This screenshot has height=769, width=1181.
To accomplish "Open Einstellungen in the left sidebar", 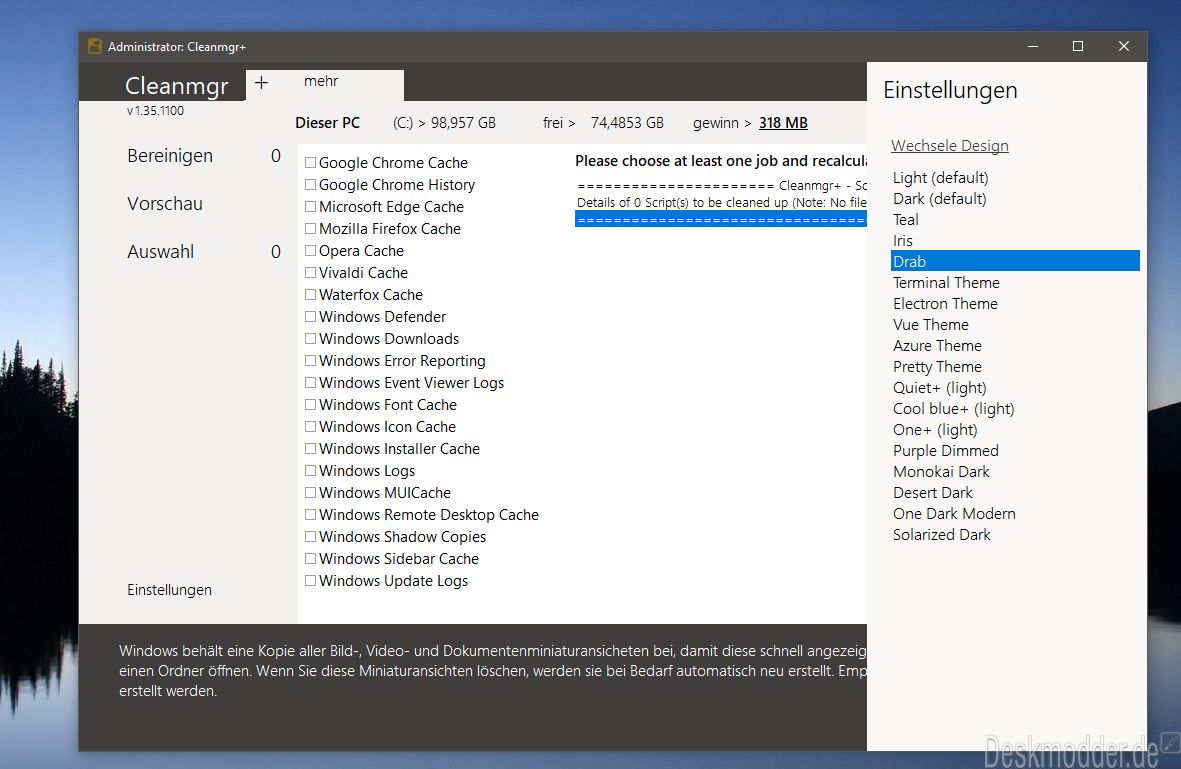I will 169,590.
